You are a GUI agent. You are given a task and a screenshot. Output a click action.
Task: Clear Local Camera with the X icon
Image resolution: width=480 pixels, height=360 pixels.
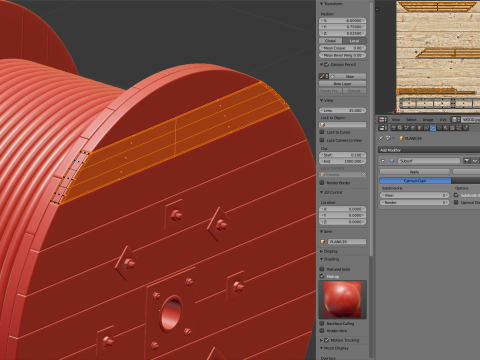363,175
